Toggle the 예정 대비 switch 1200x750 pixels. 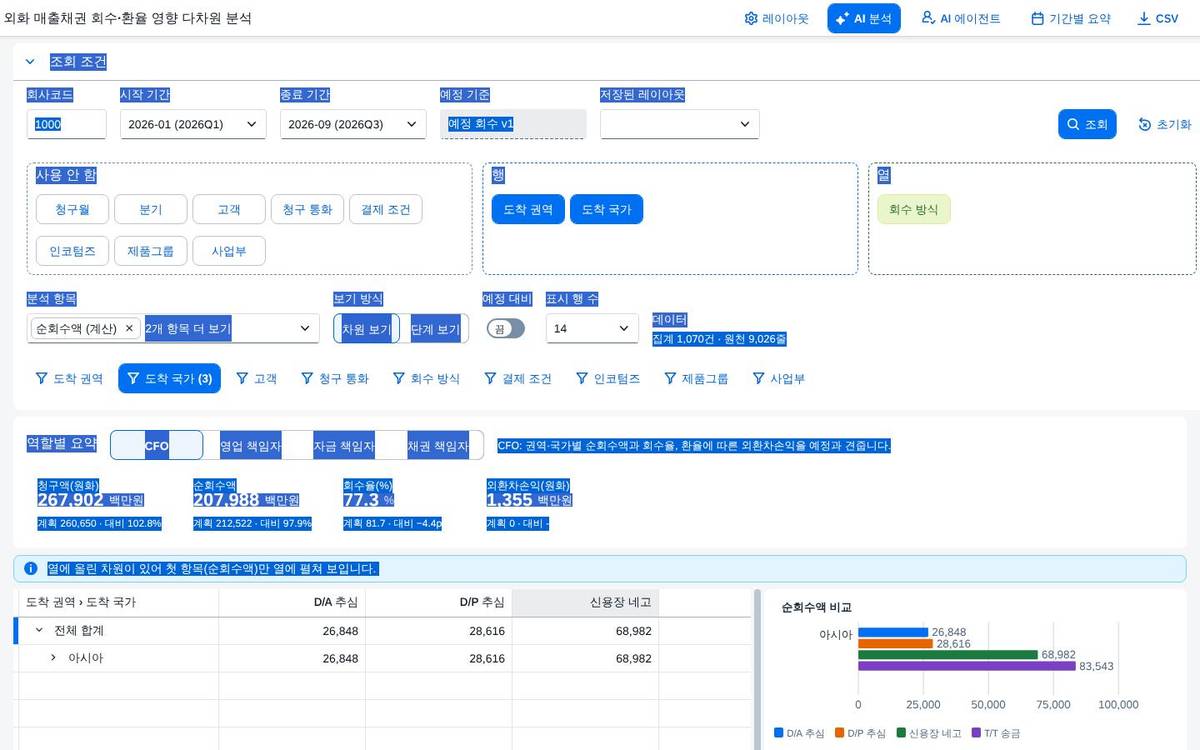506,328
